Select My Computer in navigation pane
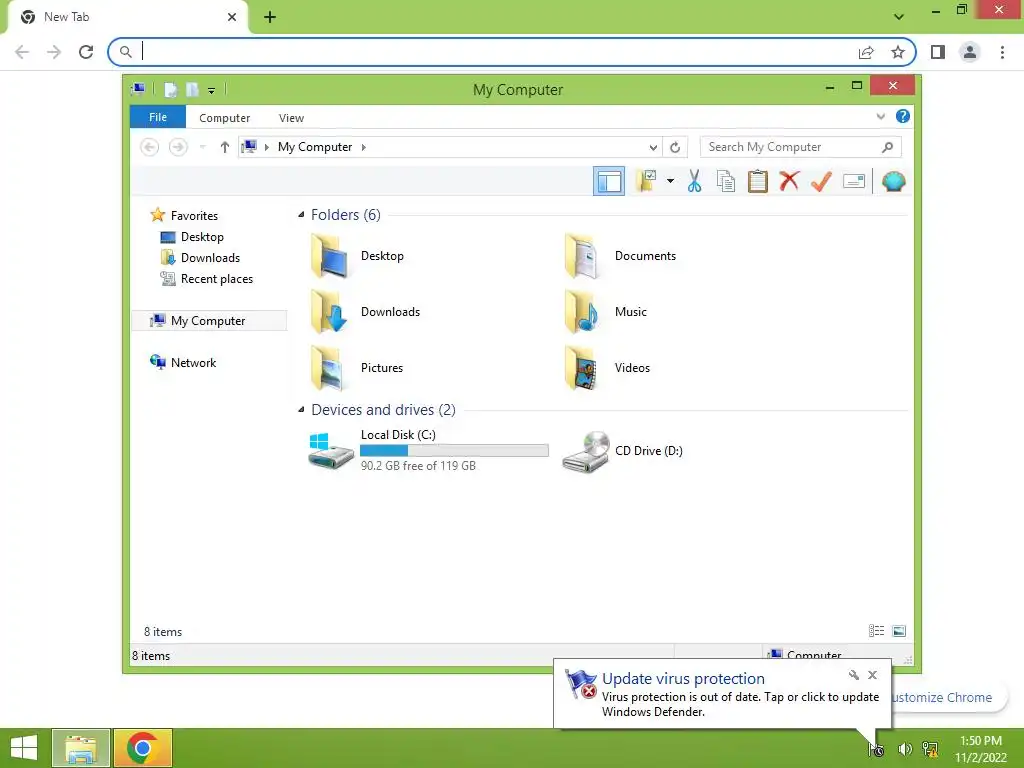The image size is (1024, 768). click(209, 321)
